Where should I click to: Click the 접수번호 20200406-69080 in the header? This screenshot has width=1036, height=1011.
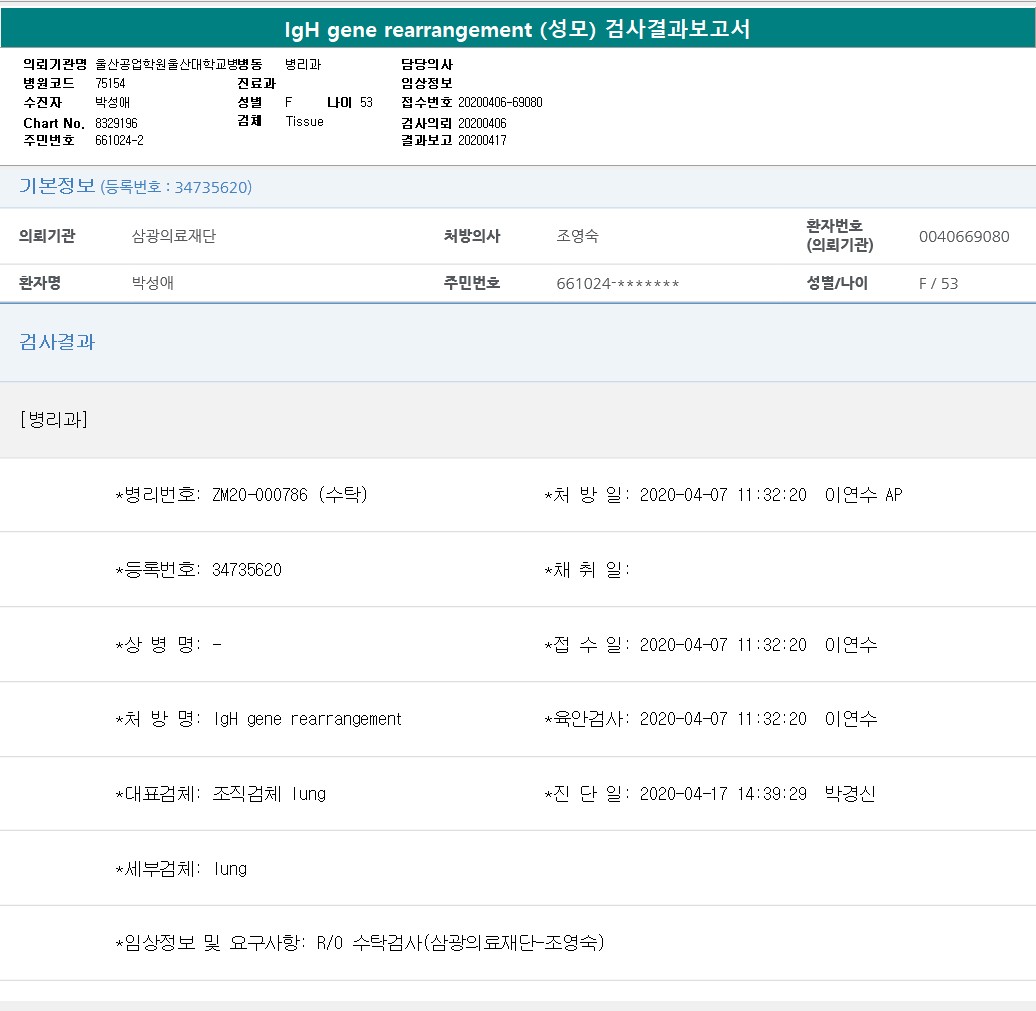point(500,103)
